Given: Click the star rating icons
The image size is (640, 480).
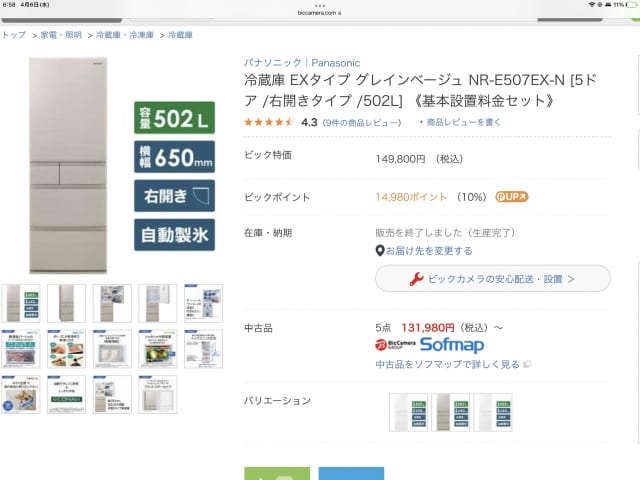Looking at the screenshot, I should (x=269, y=122).
